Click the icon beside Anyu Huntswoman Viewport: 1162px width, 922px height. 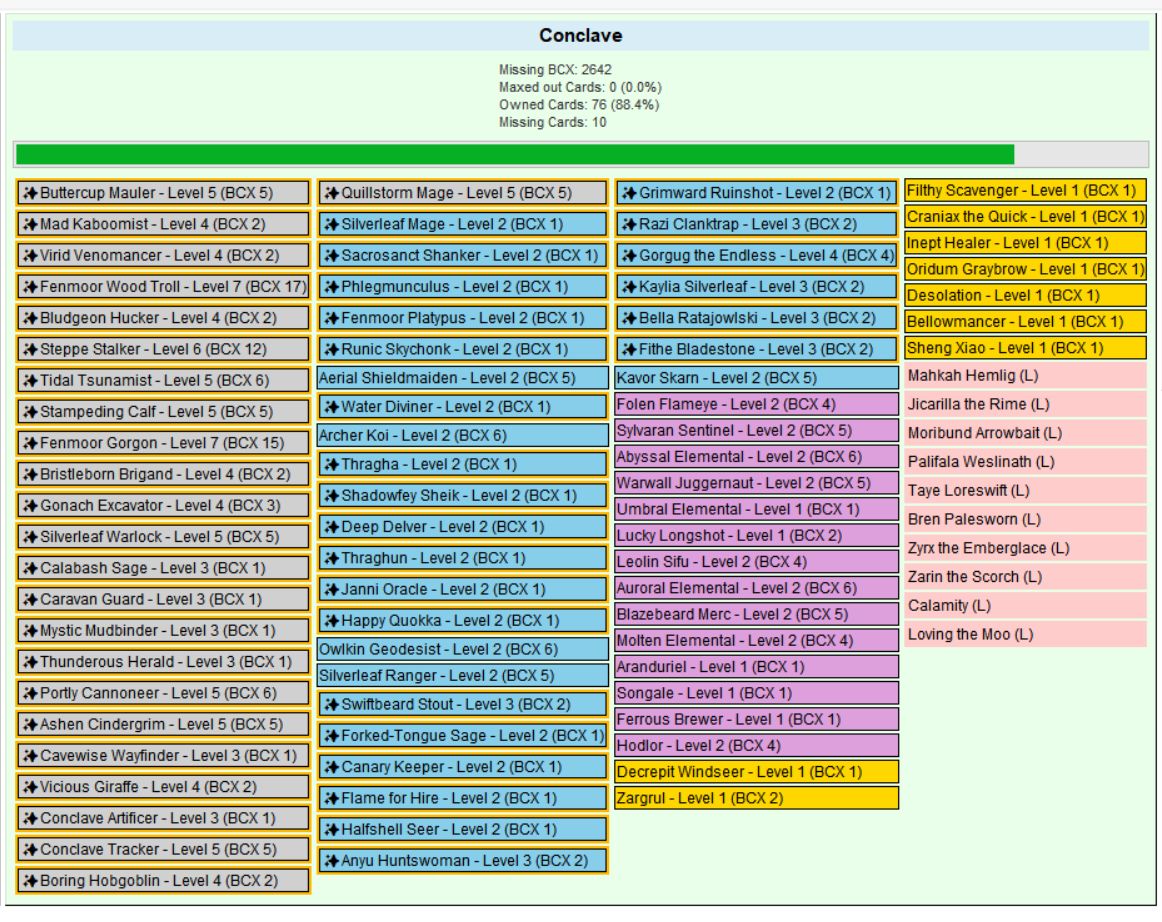(331, 861)
